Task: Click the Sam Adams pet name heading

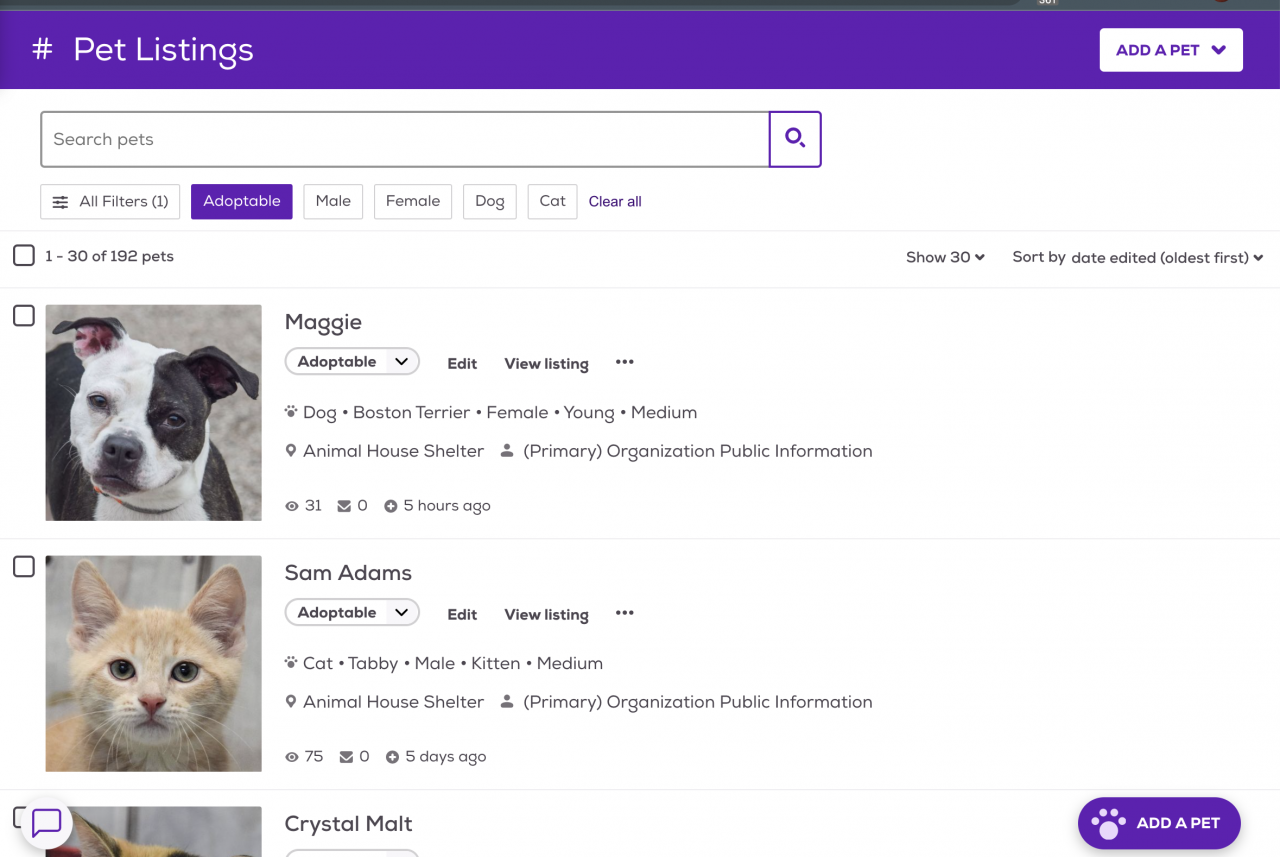Action: click(348, 573)
